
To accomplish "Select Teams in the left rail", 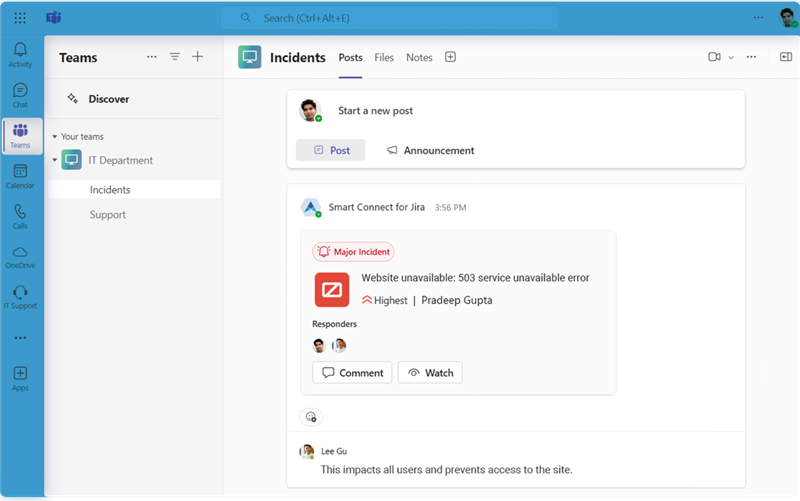I will coord(20,136).
